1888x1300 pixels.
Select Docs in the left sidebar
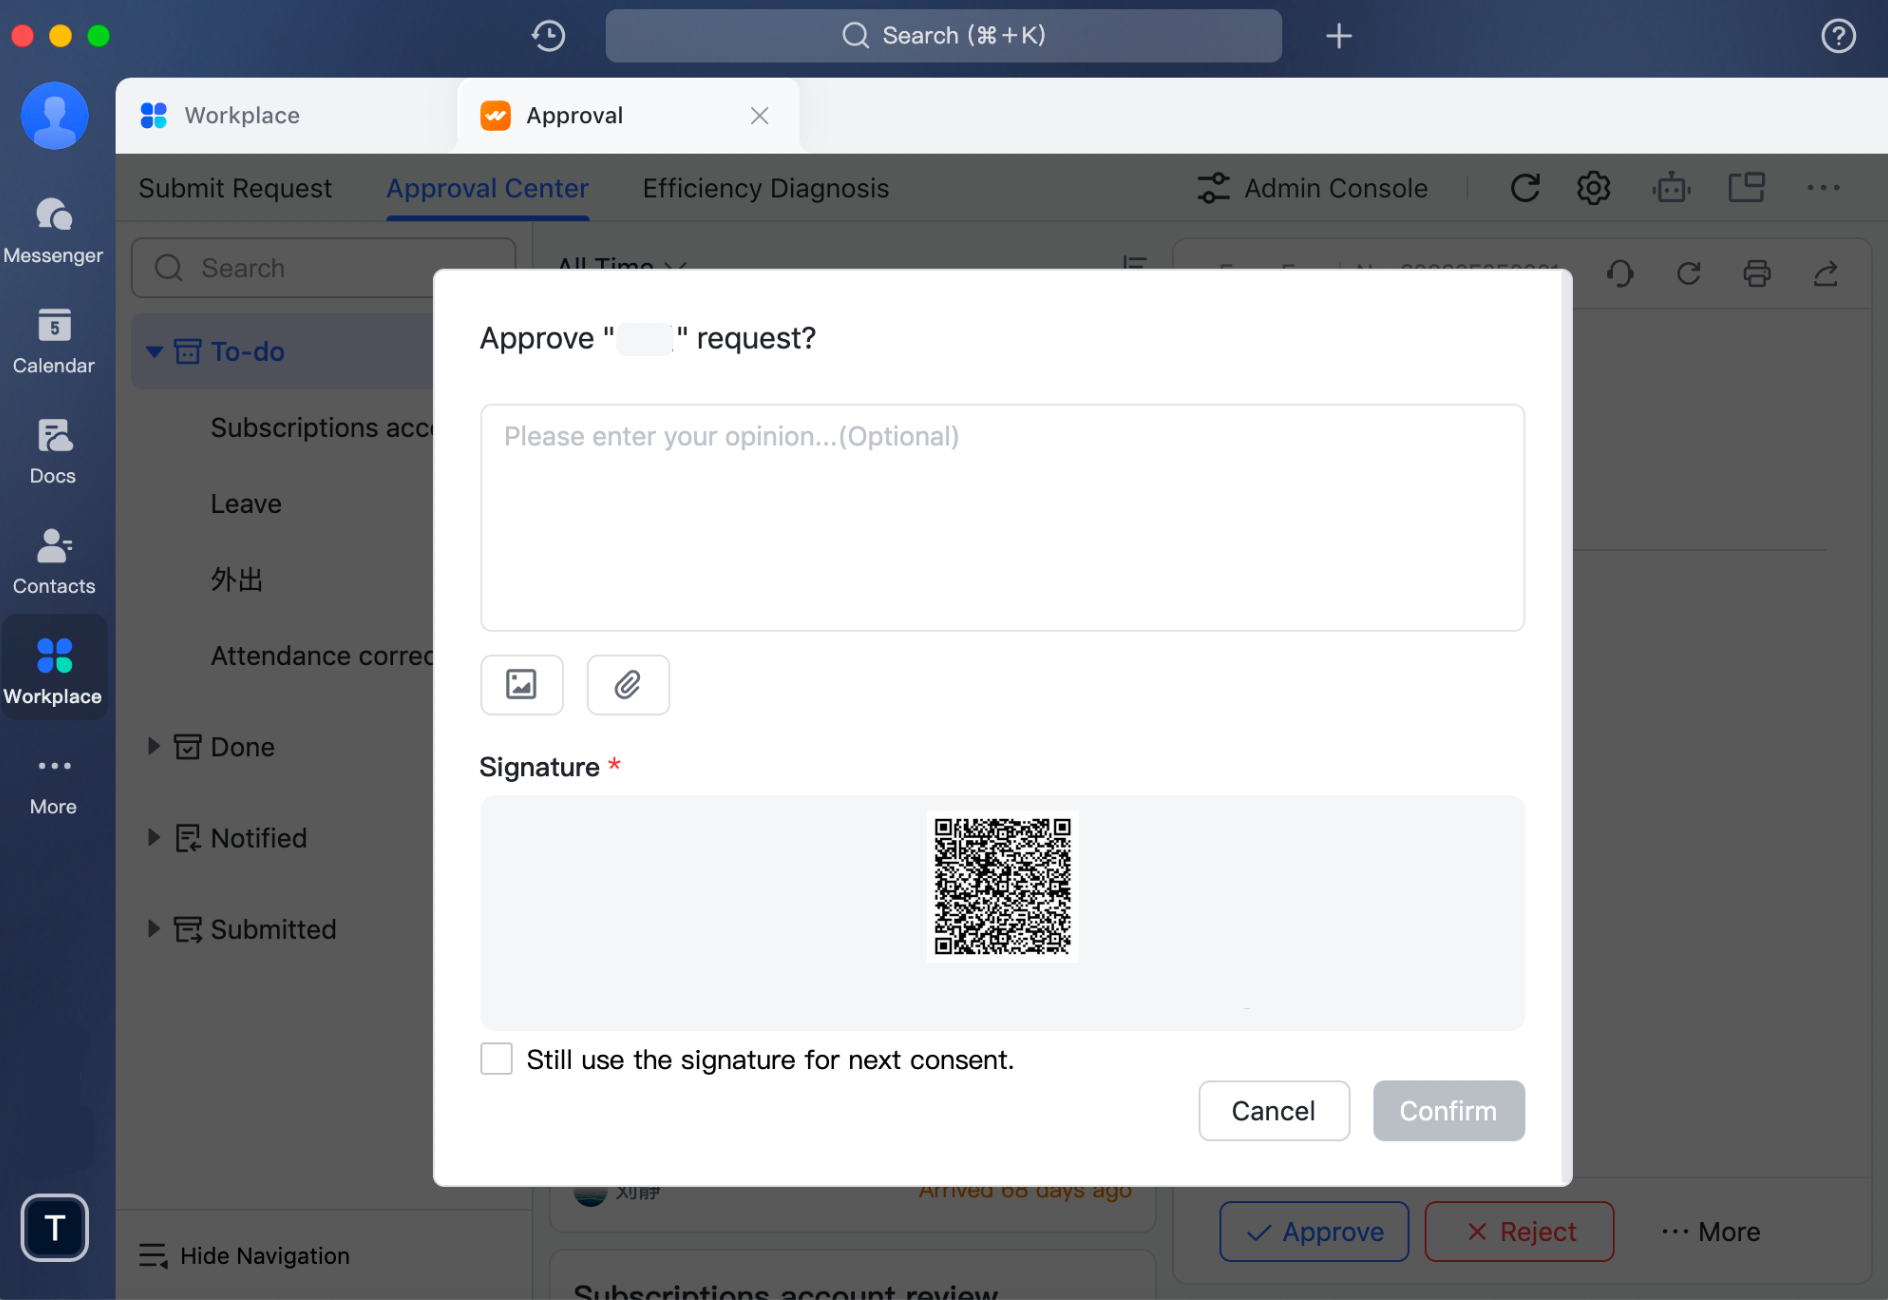coord(54,450)
